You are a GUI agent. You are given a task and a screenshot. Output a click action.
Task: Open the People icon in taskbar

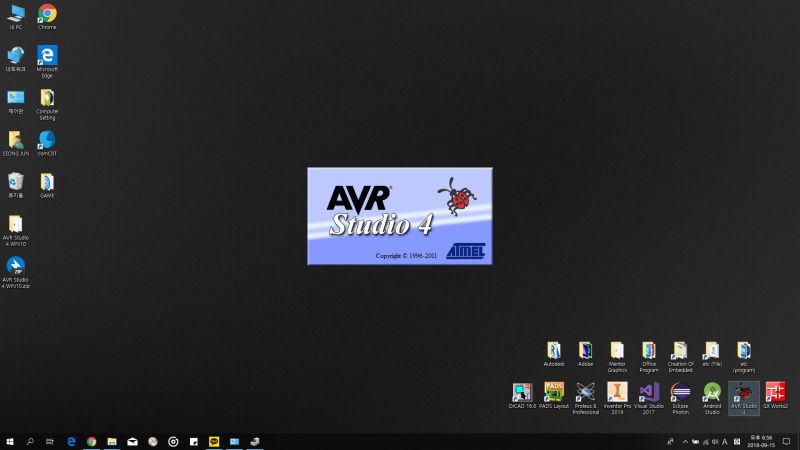[670, 442]
